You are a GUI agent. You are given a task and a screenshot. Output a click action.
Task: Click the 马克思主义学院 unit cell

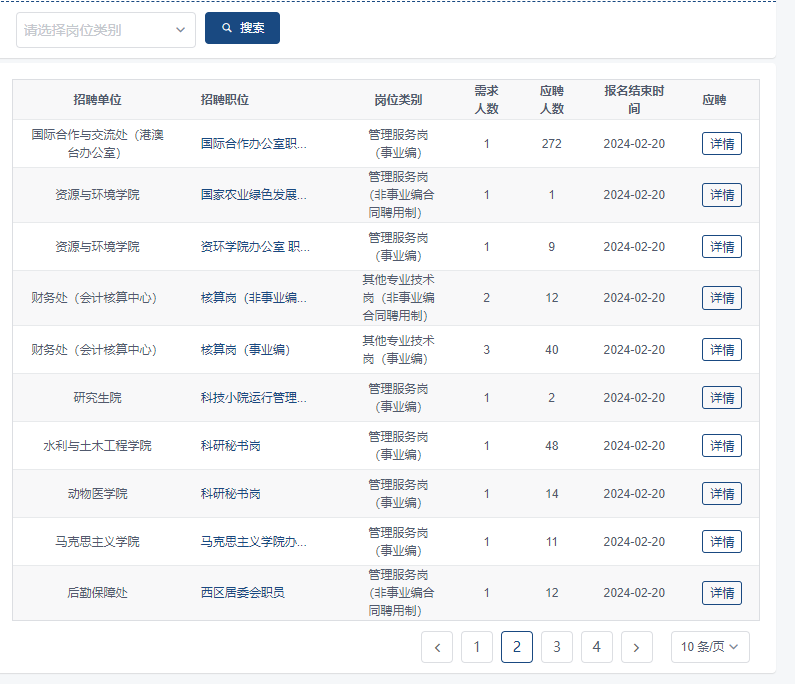97,542
